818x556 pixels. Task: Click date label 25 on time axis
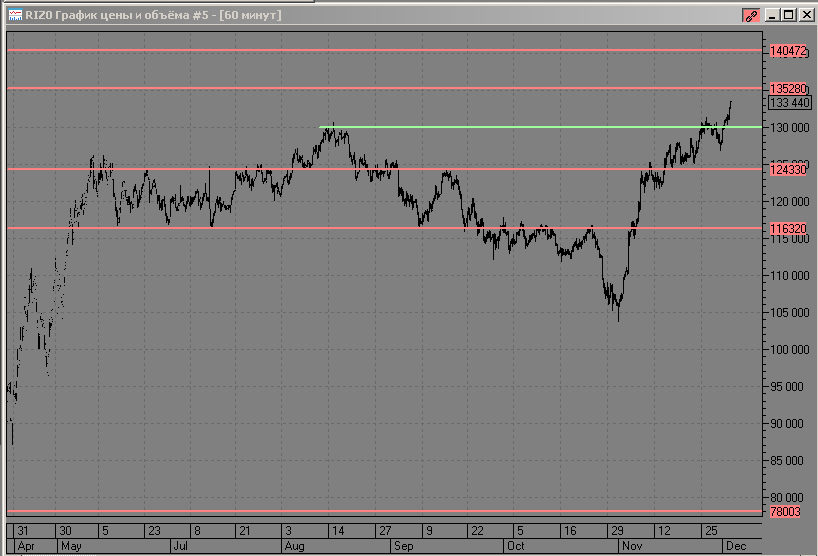pyautogui.click(x=711, y=531)
